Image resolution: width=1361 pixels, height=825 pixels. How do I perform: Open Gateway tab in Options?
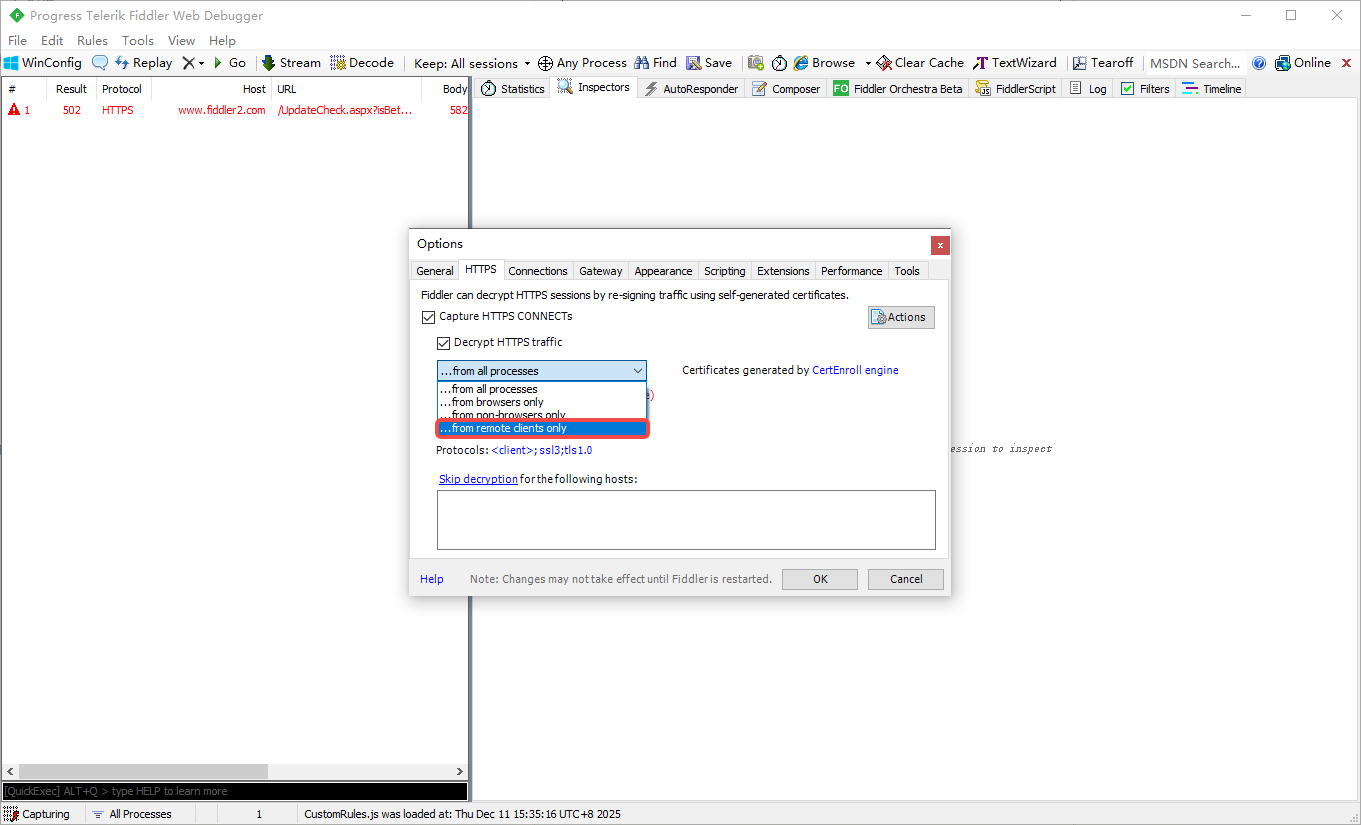pos(601,271)
